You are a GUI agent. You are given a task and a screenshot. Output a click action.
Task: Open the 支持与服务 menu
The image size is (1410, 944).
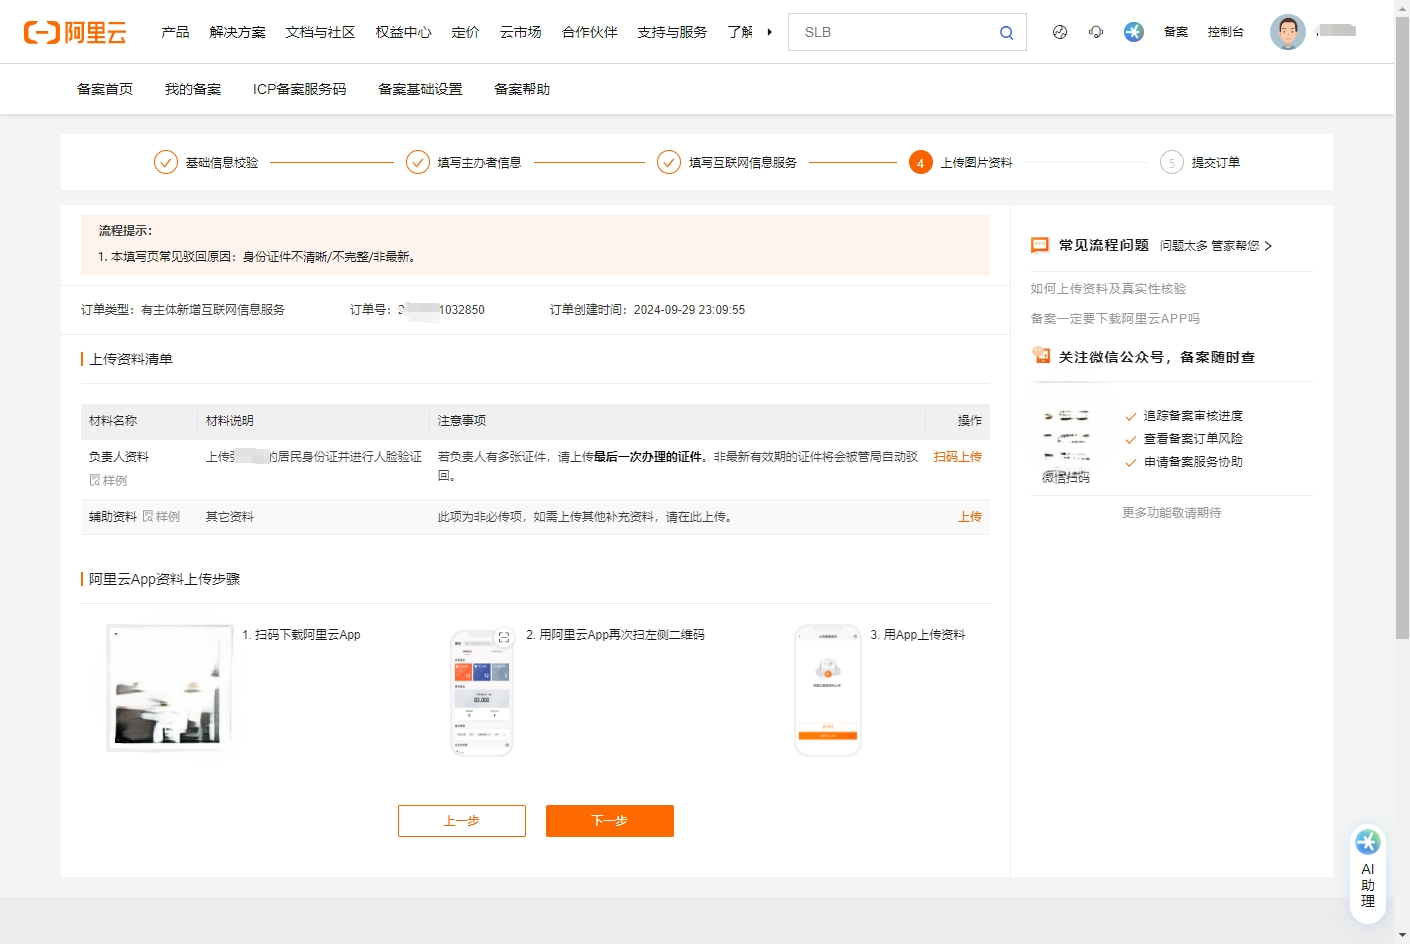[671, 31]
